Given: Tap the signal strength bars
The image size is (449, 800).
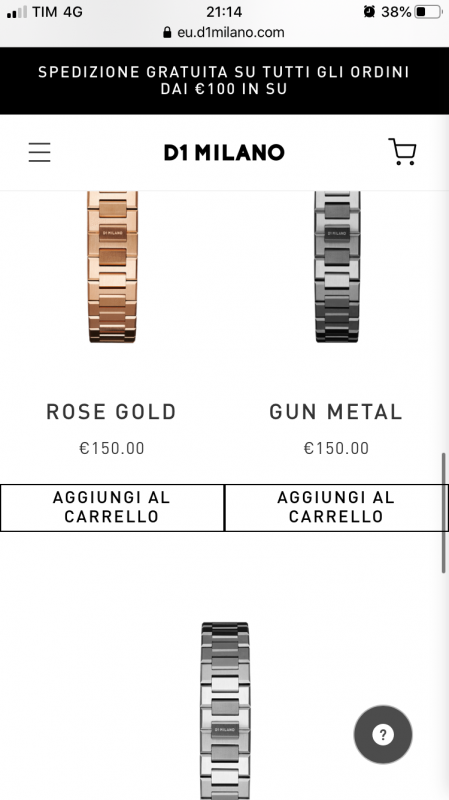Looking at the screenshot, I should 17,12.
